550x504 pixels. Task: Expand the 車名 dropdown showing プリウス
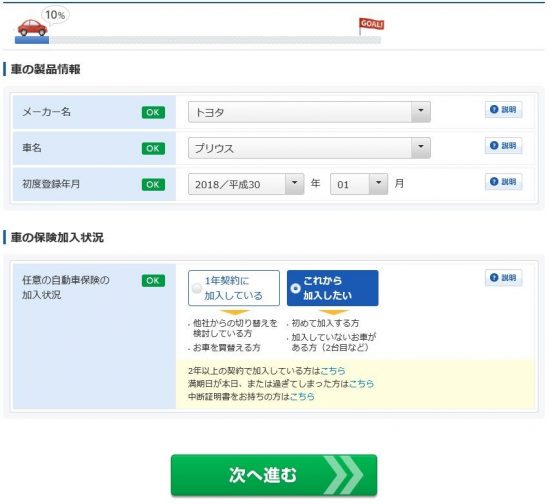click(309, 148)
